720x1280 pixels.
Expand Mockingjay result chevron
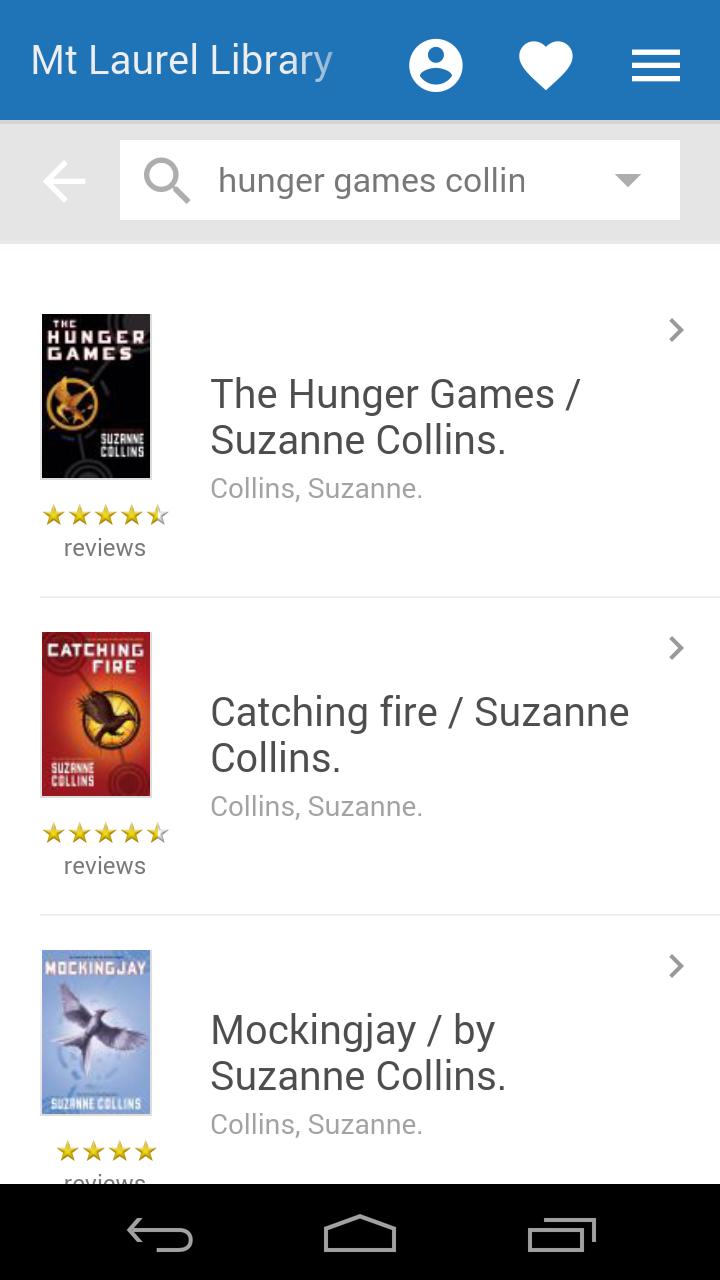pyautogui.click(x=677, y=966)
